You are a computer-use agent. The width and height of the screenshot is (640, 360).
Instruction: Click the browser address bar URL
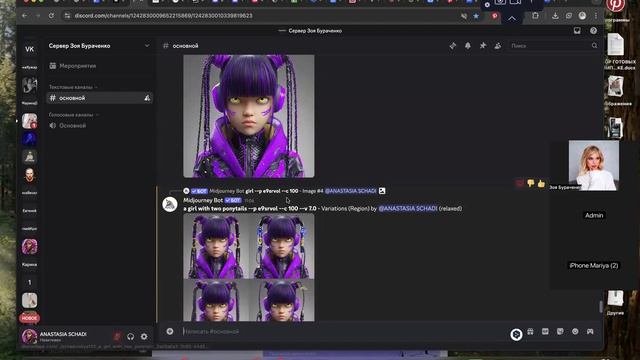pos(163,16)
